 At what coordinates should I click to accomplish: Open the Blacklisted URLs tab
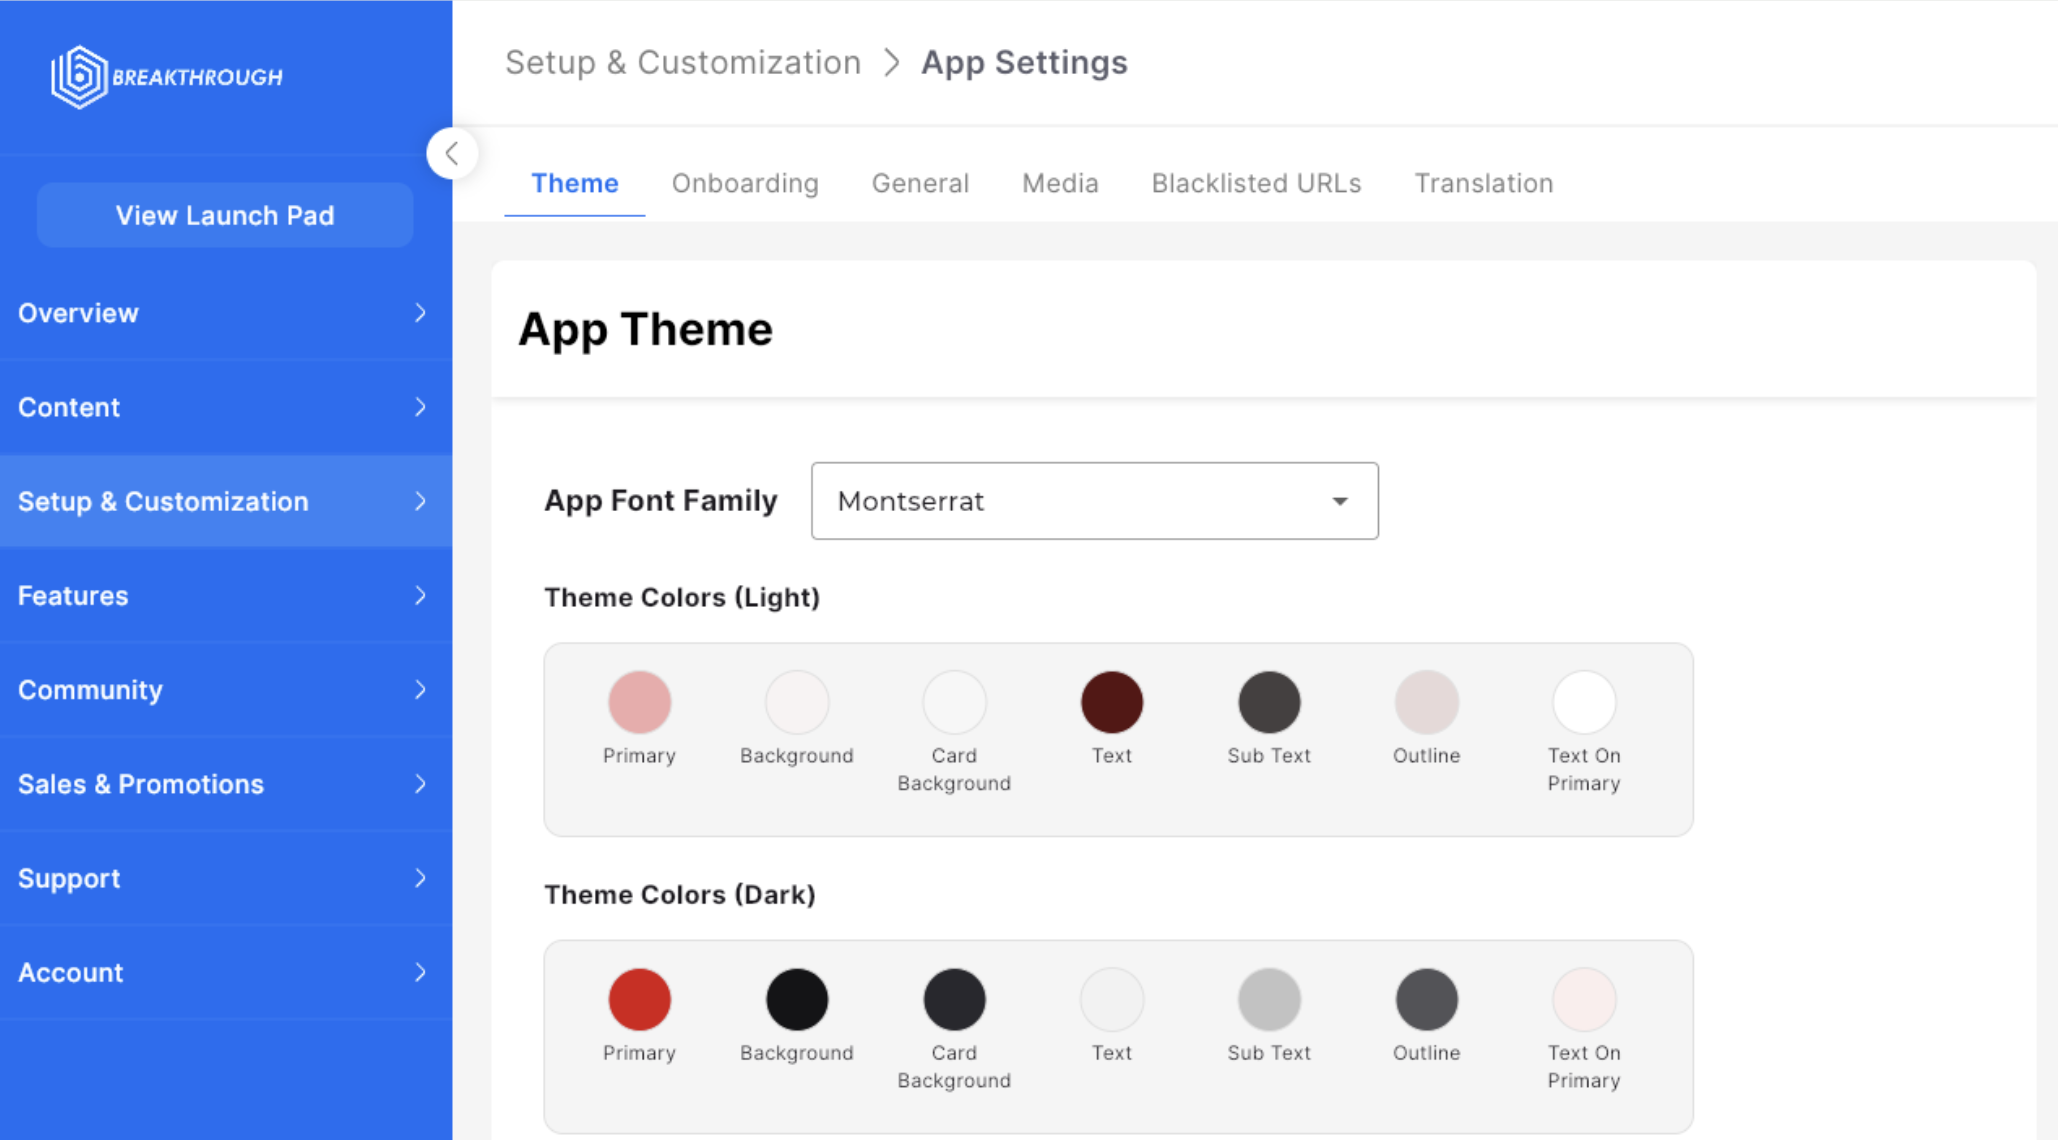click(1256, 183)
